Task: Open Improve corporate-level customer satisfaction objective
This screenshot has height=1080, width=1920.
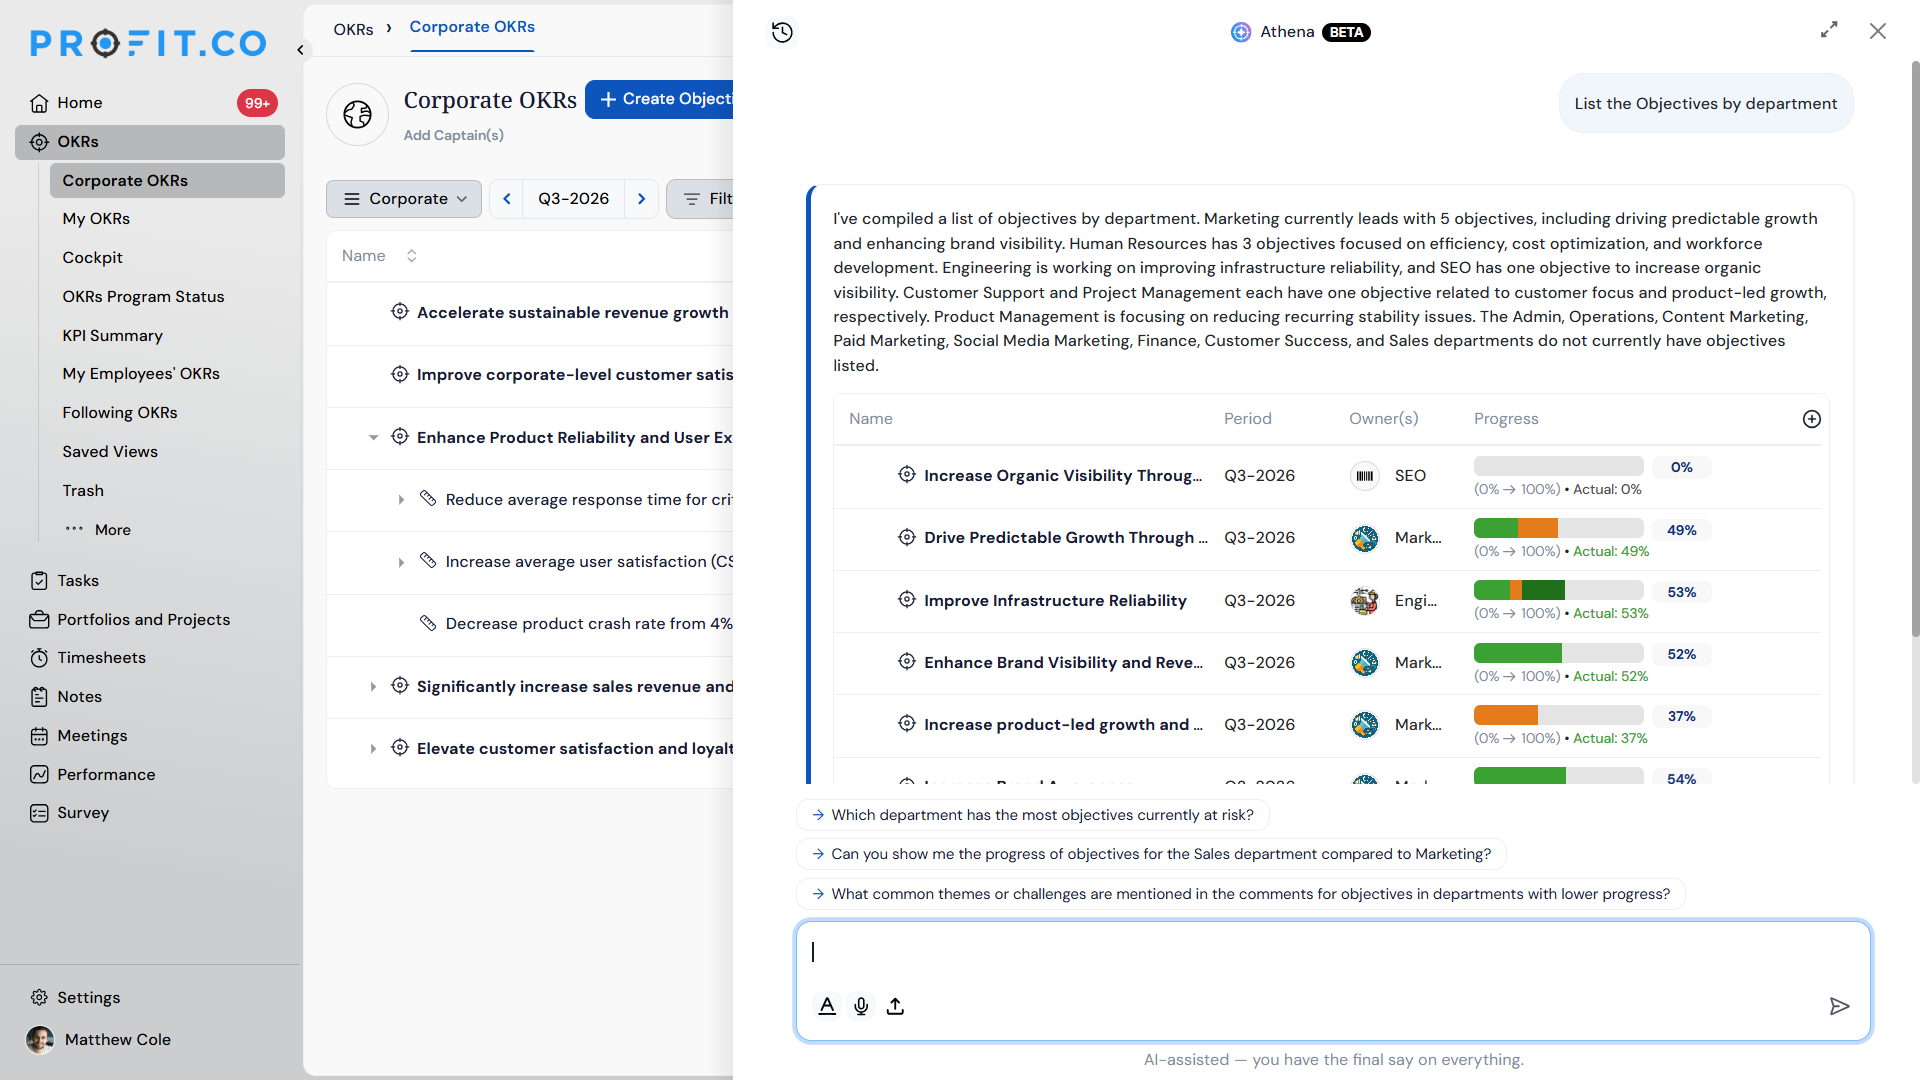Action: coord(575,375)
